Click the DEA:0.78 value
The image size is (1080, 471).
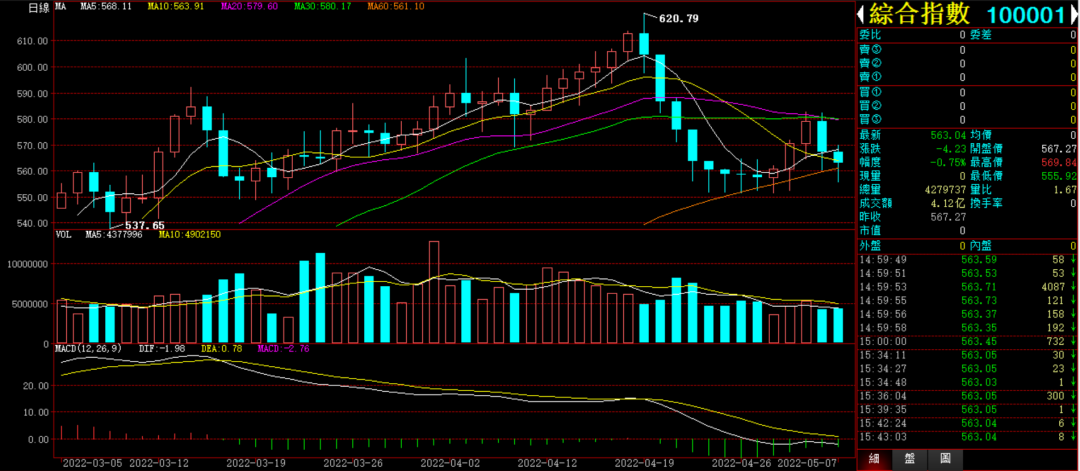(221, 348)
